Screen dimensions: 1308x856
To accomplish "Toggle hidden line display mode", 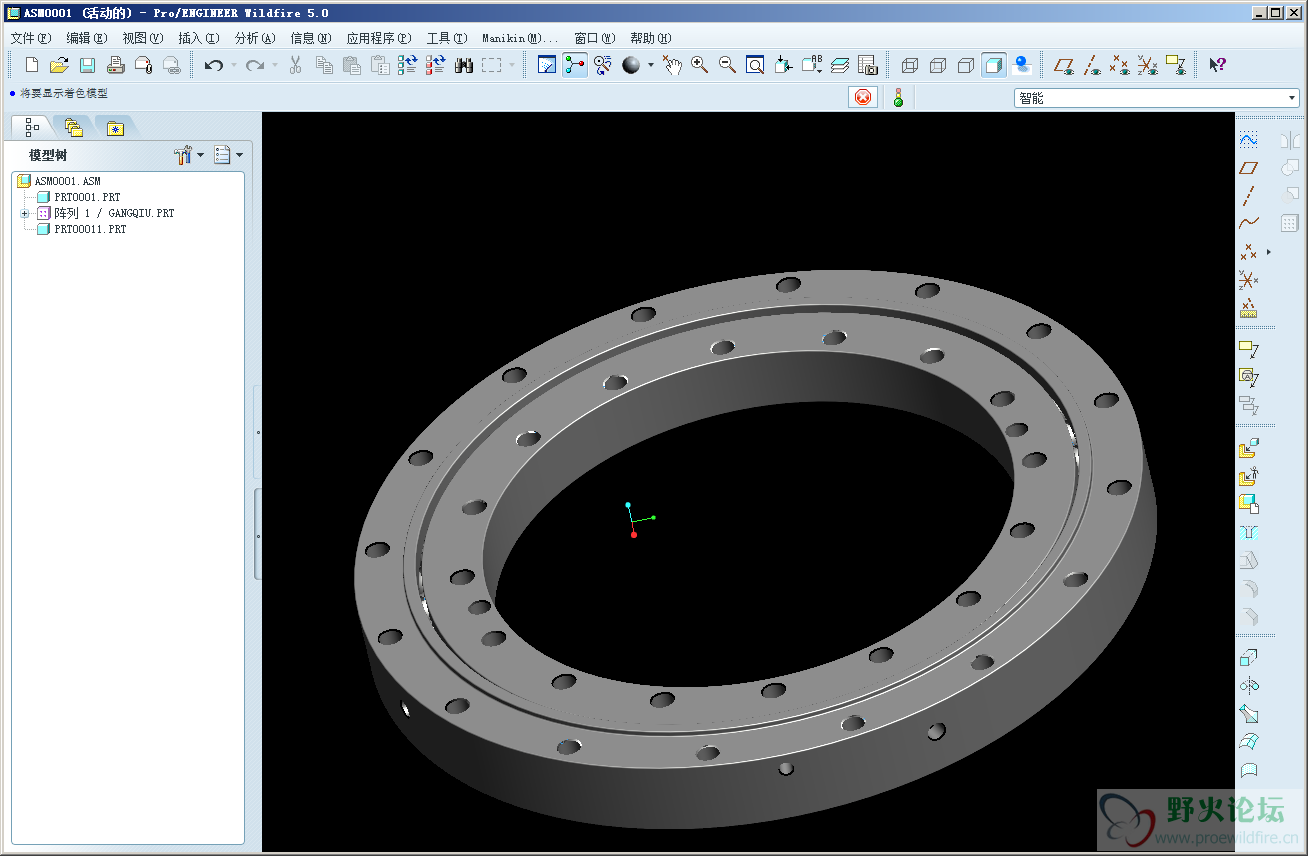I will (x=938, y=65).
